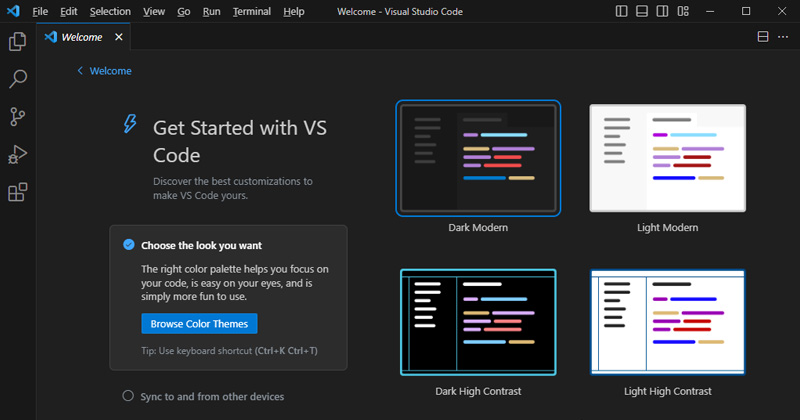
Task: Close the Welcome tab
Action: 118,37
